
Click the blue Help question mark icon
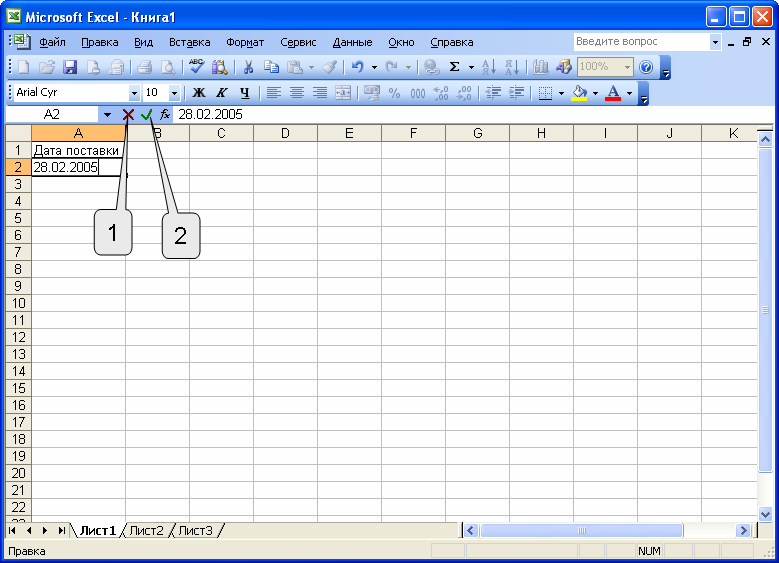646,67
